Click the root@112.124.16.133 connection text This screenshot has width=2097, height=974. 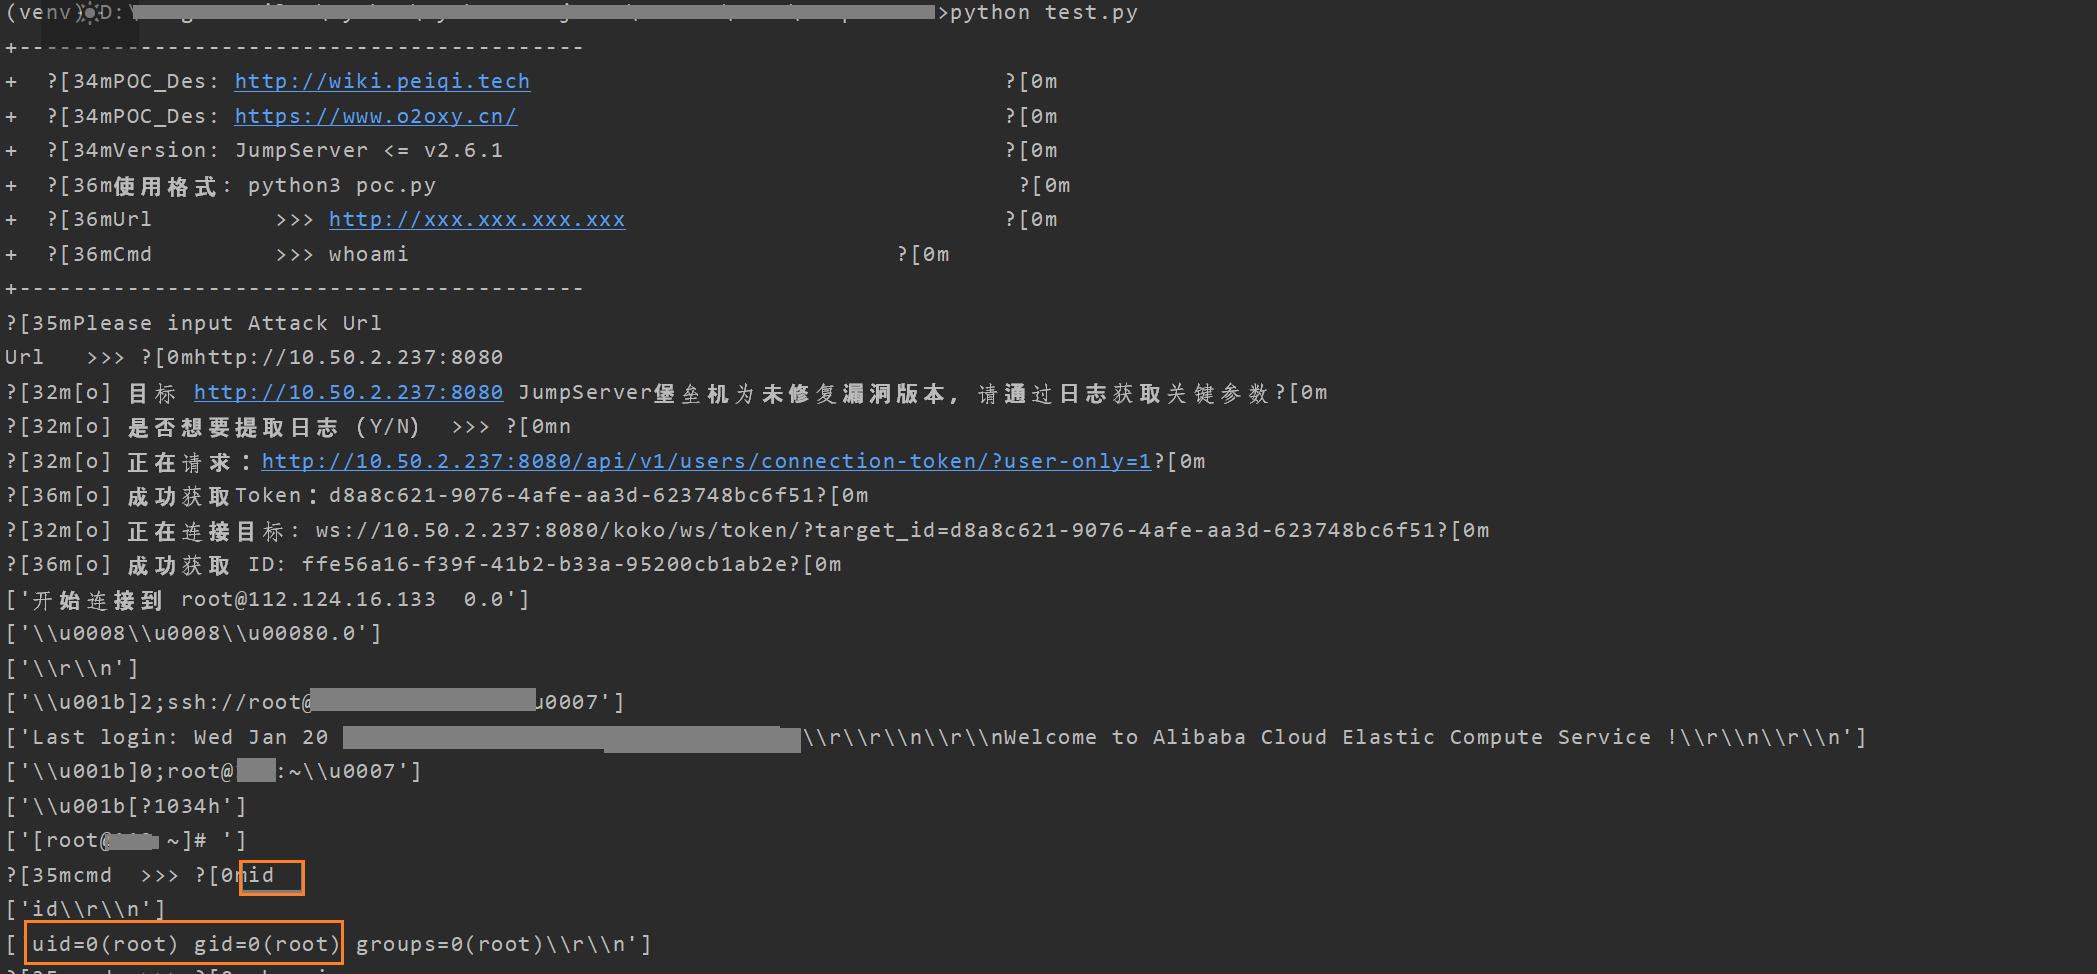tap(308, 599)
